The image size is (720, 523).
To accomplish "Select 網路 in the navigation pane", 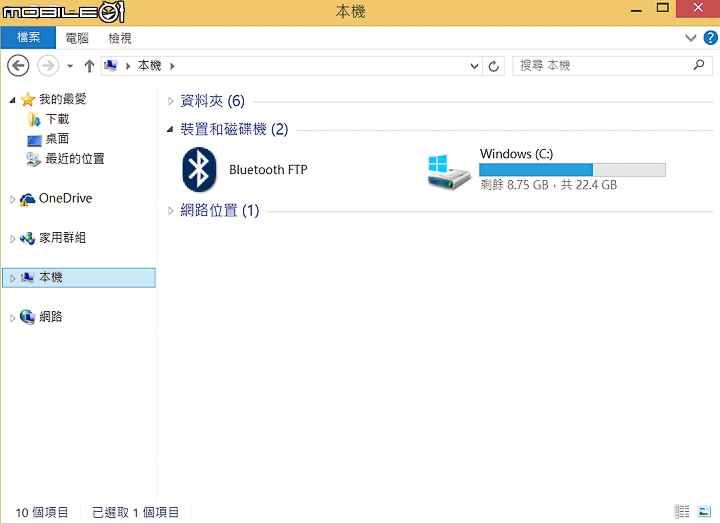I will (51, 317).
